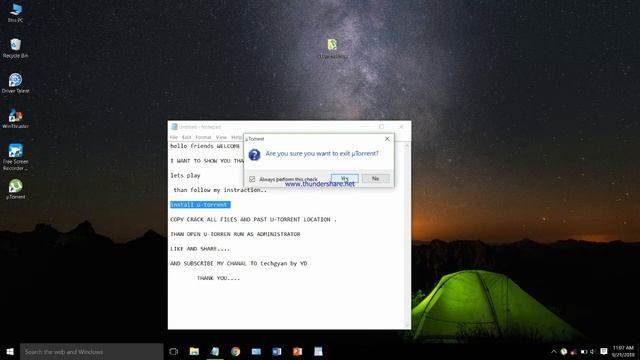Screen dimensions: 640x360
Task: Open Task View from taskbar
Action: (173, 351)
